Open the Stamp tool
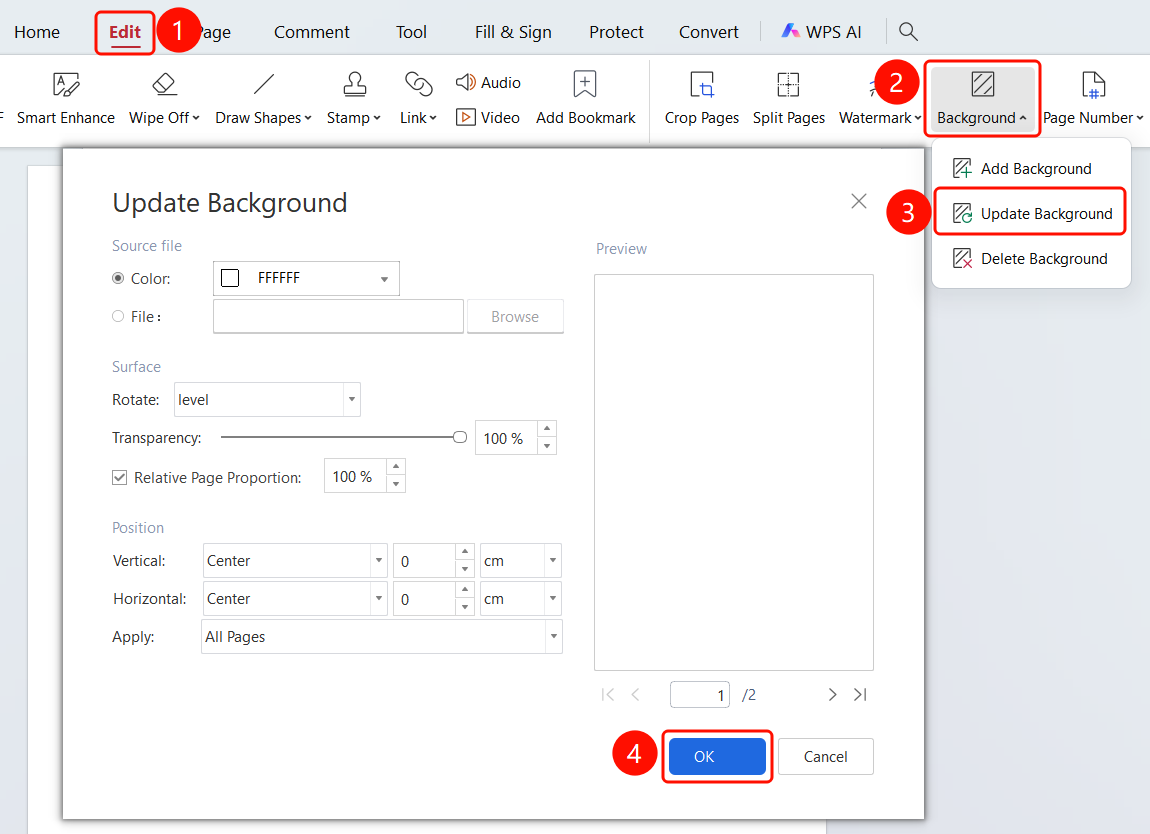 pos(354,99)
